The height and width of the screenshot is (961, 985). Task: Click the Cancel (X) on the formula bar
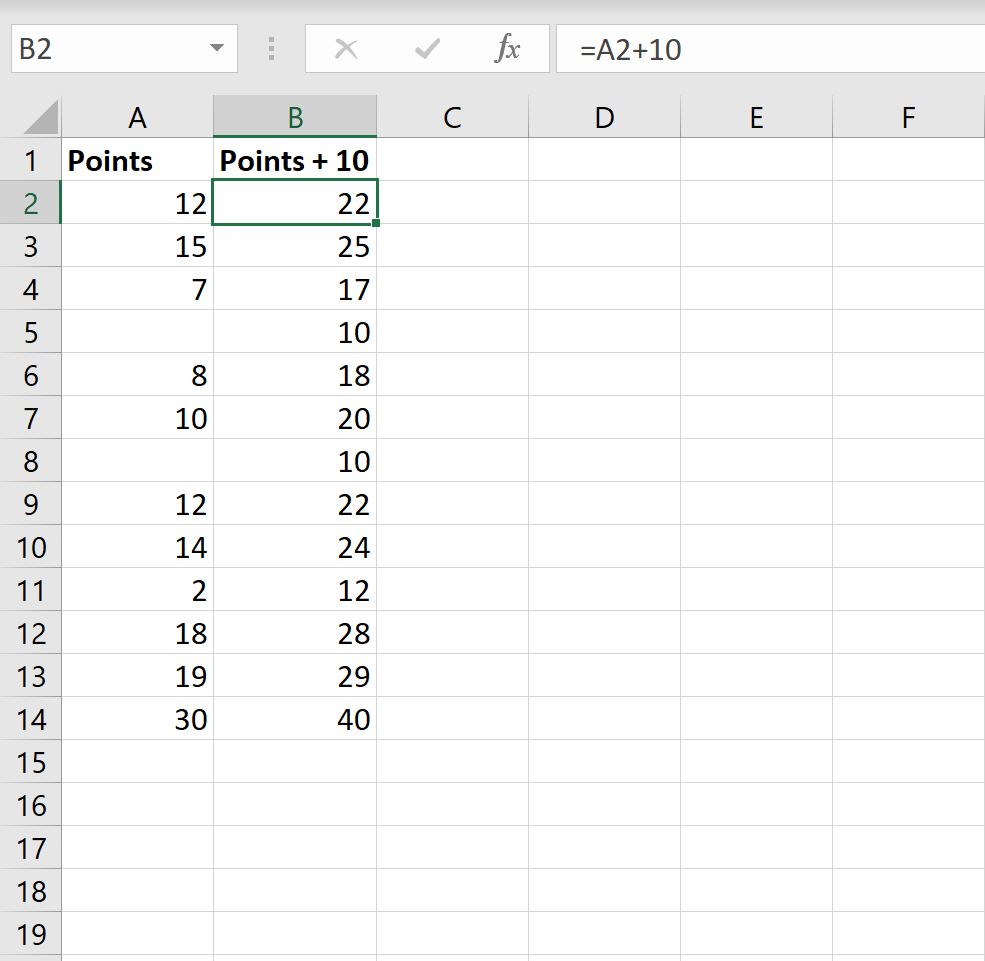coord(347,48)
